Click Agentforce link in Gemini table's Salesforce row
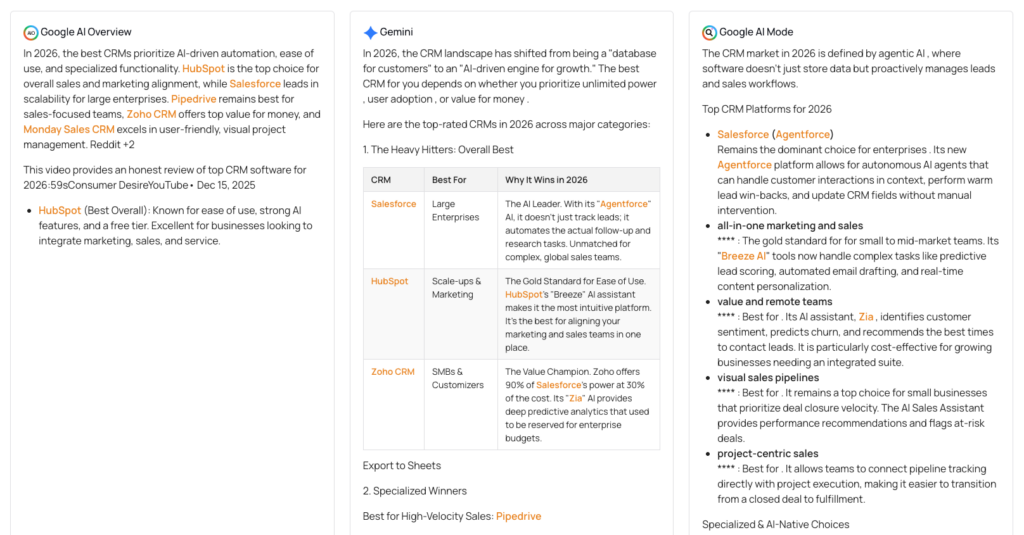The image size is (1024, 535). coord(625,204)
